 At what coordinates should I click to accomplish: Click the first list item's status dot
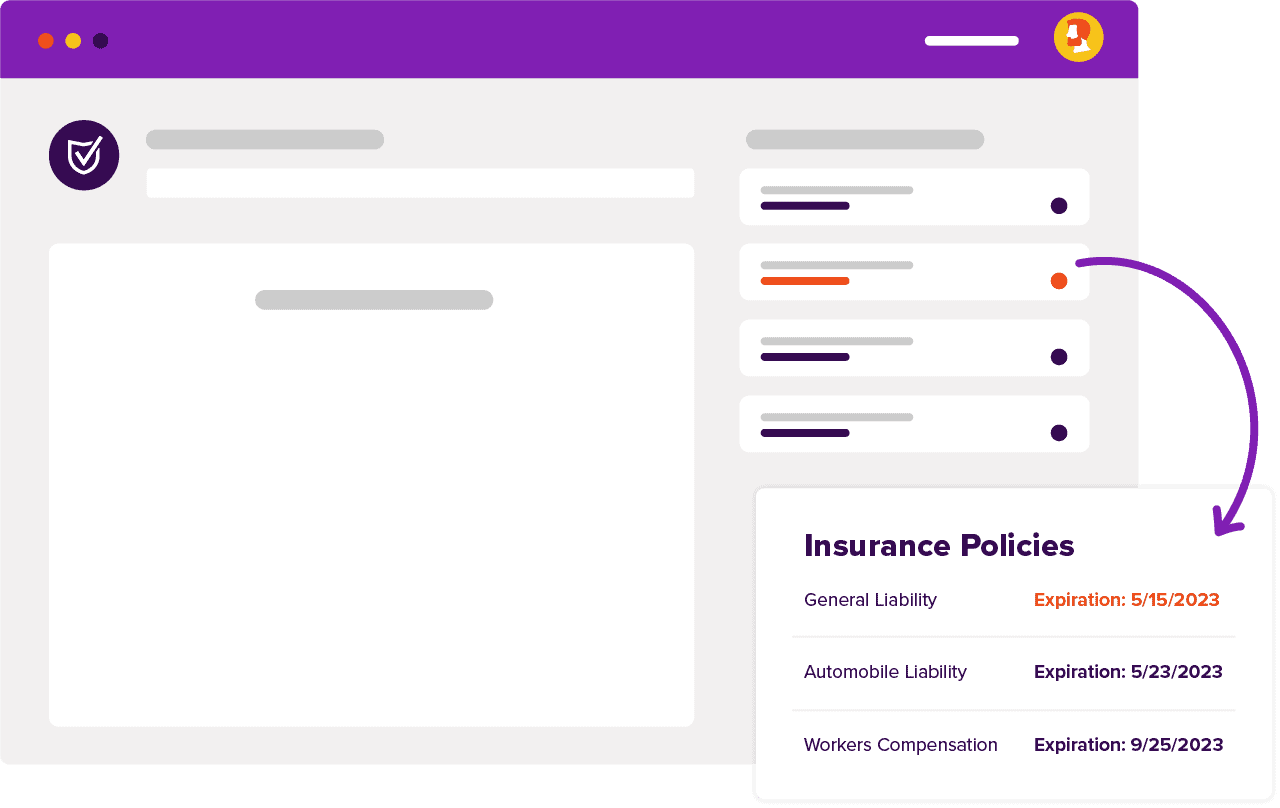(x=1059, y=206)
